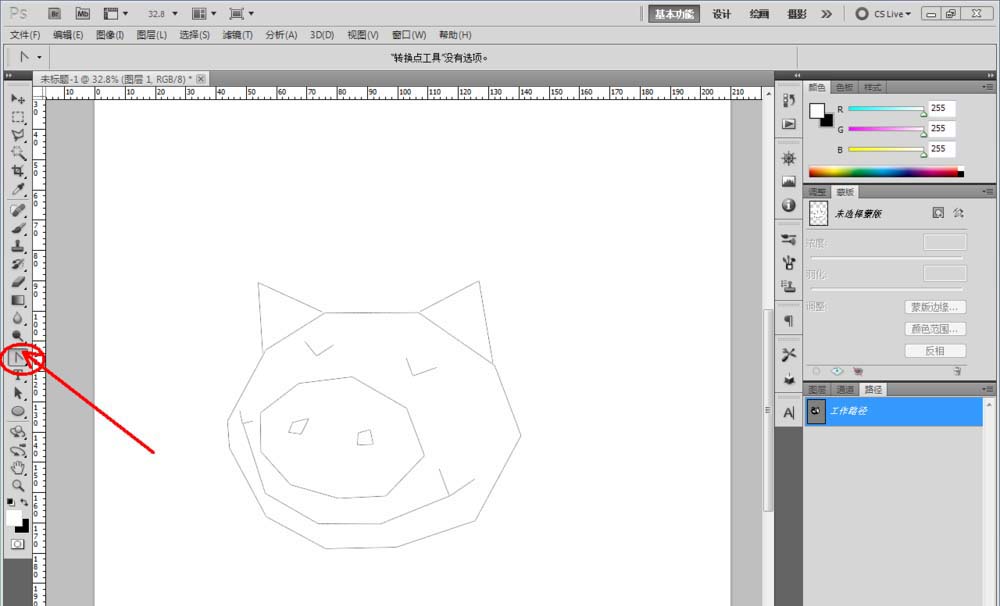Select the Move tool
Screen dimensions: 1000x606
(18, 99)
